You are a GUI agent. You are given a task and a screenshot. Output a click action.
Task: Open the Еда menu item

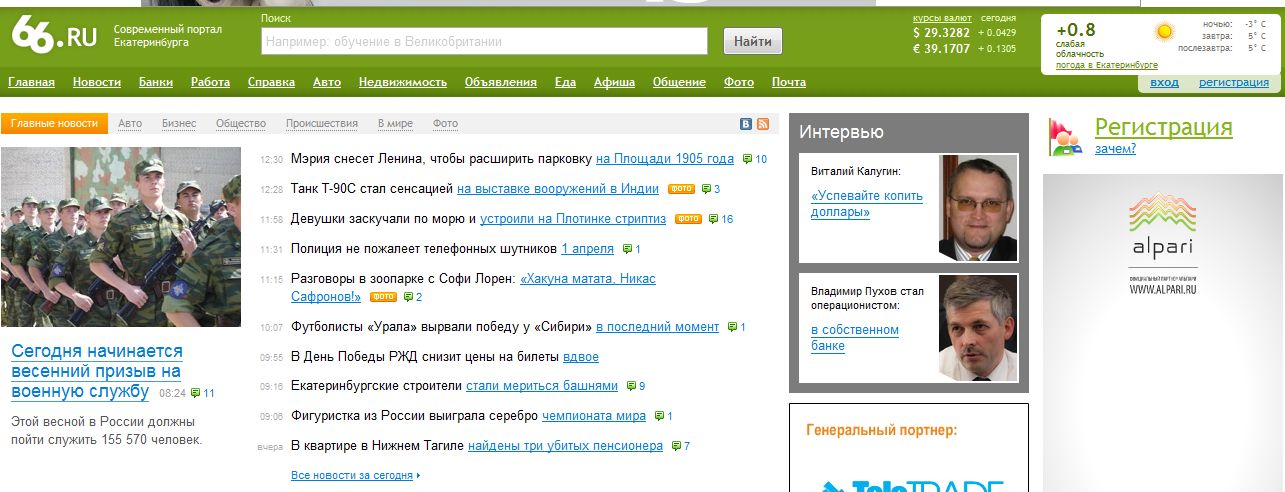(565, 82)
